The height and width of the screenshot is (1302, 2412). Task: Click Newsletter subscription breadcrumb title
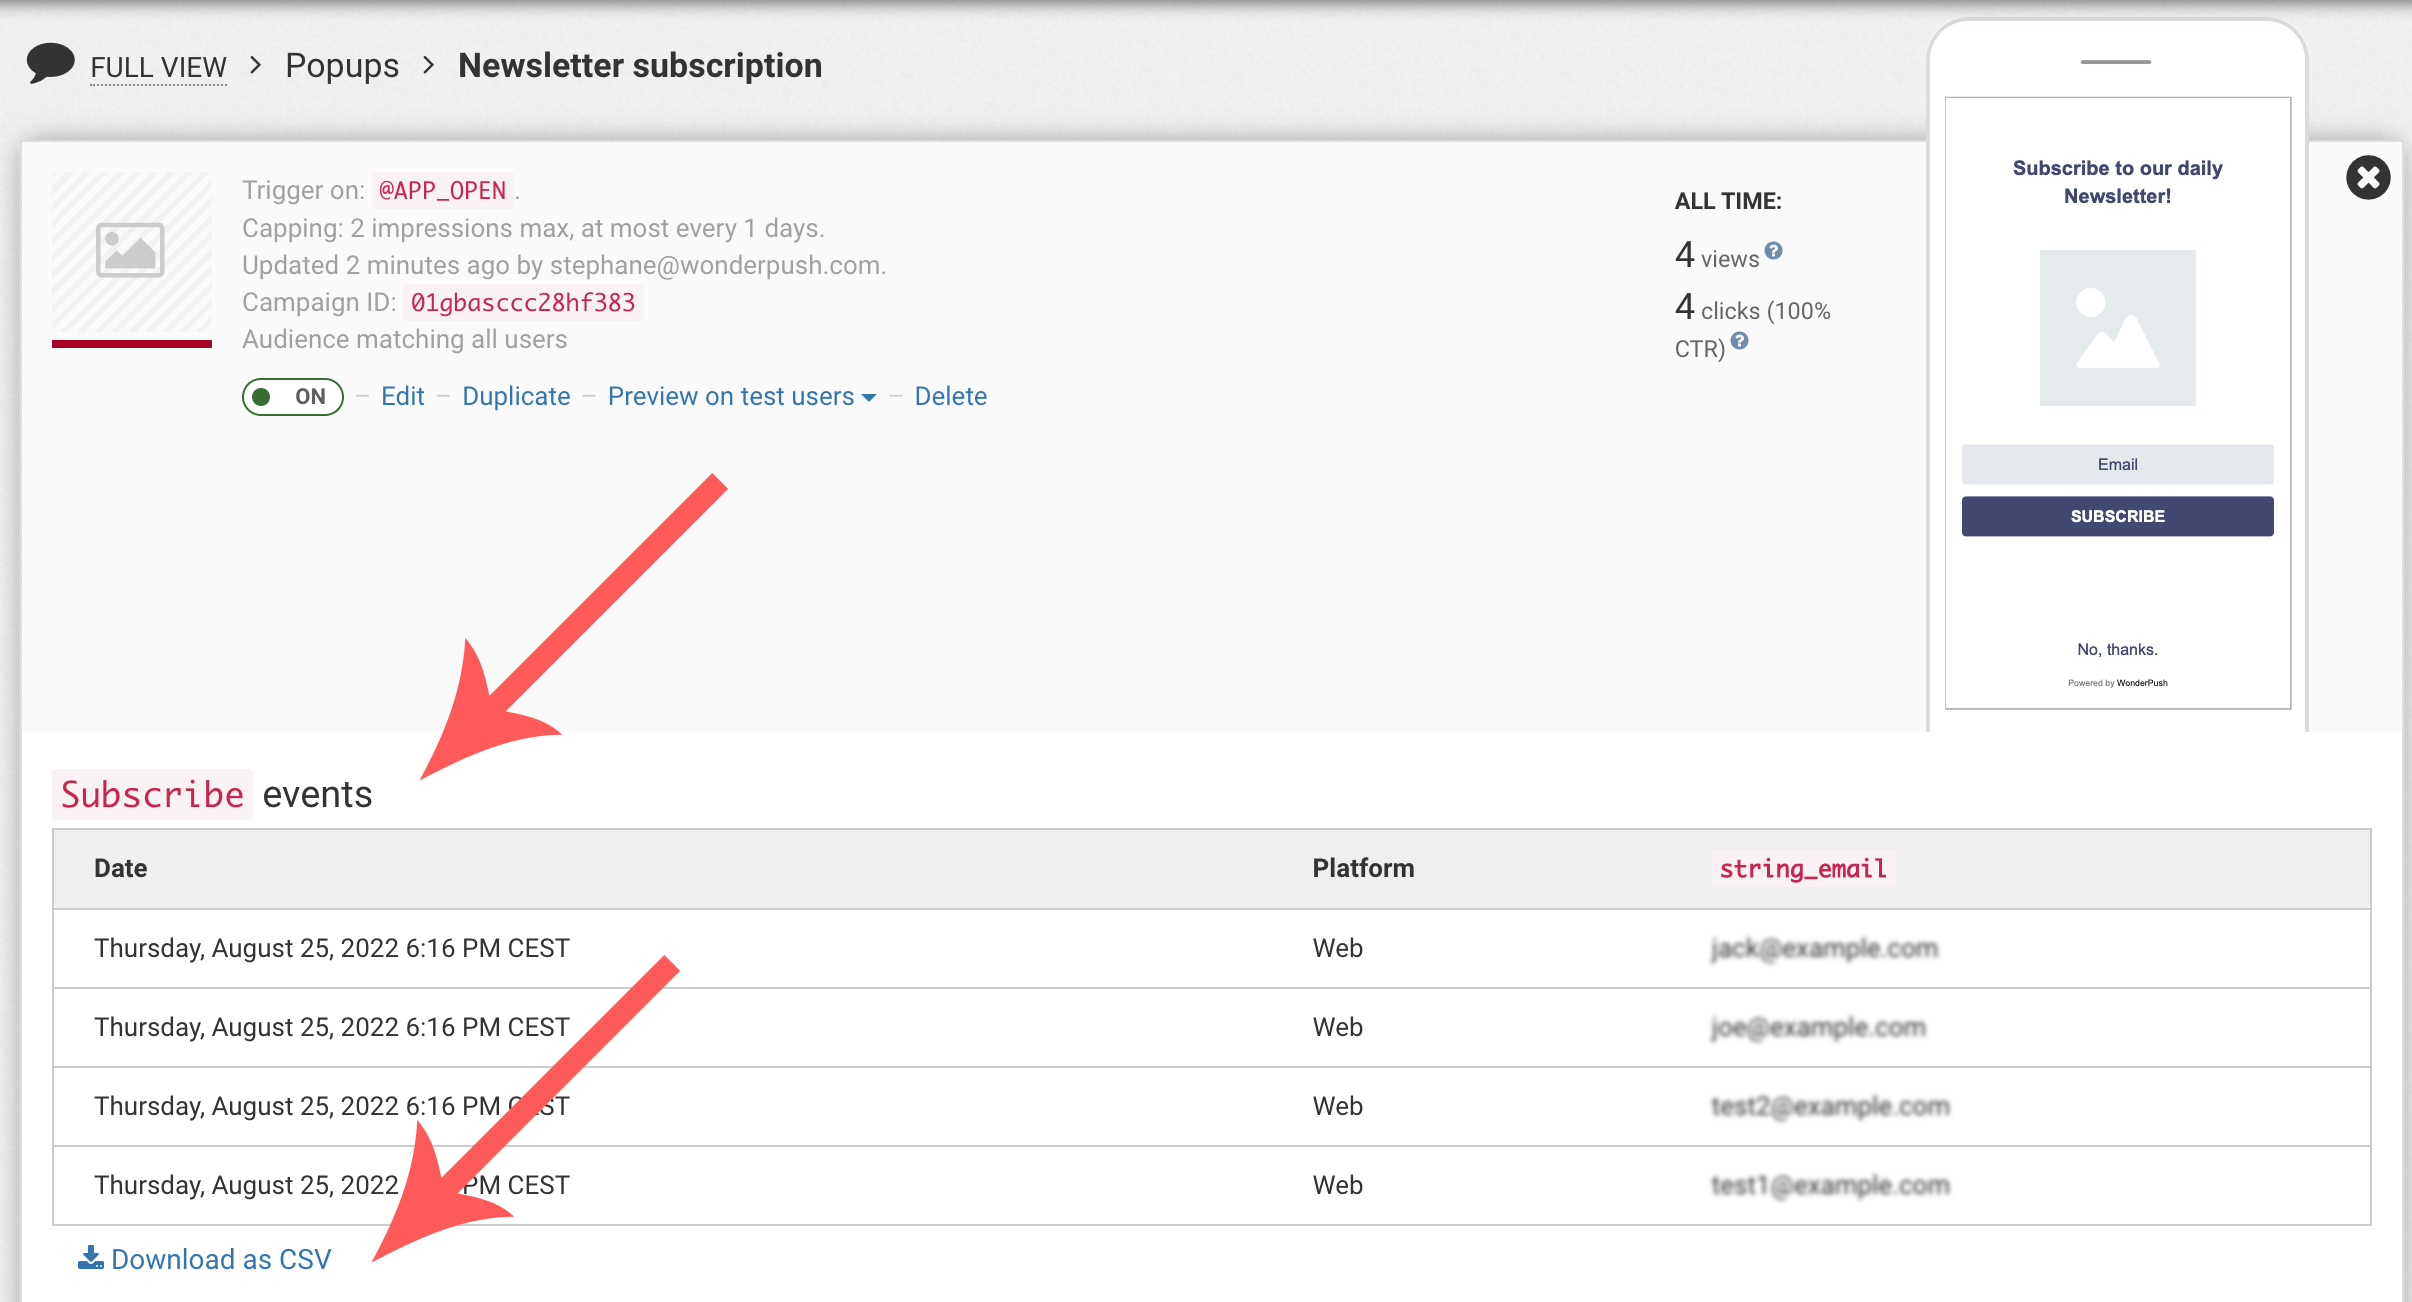[640, 66]
